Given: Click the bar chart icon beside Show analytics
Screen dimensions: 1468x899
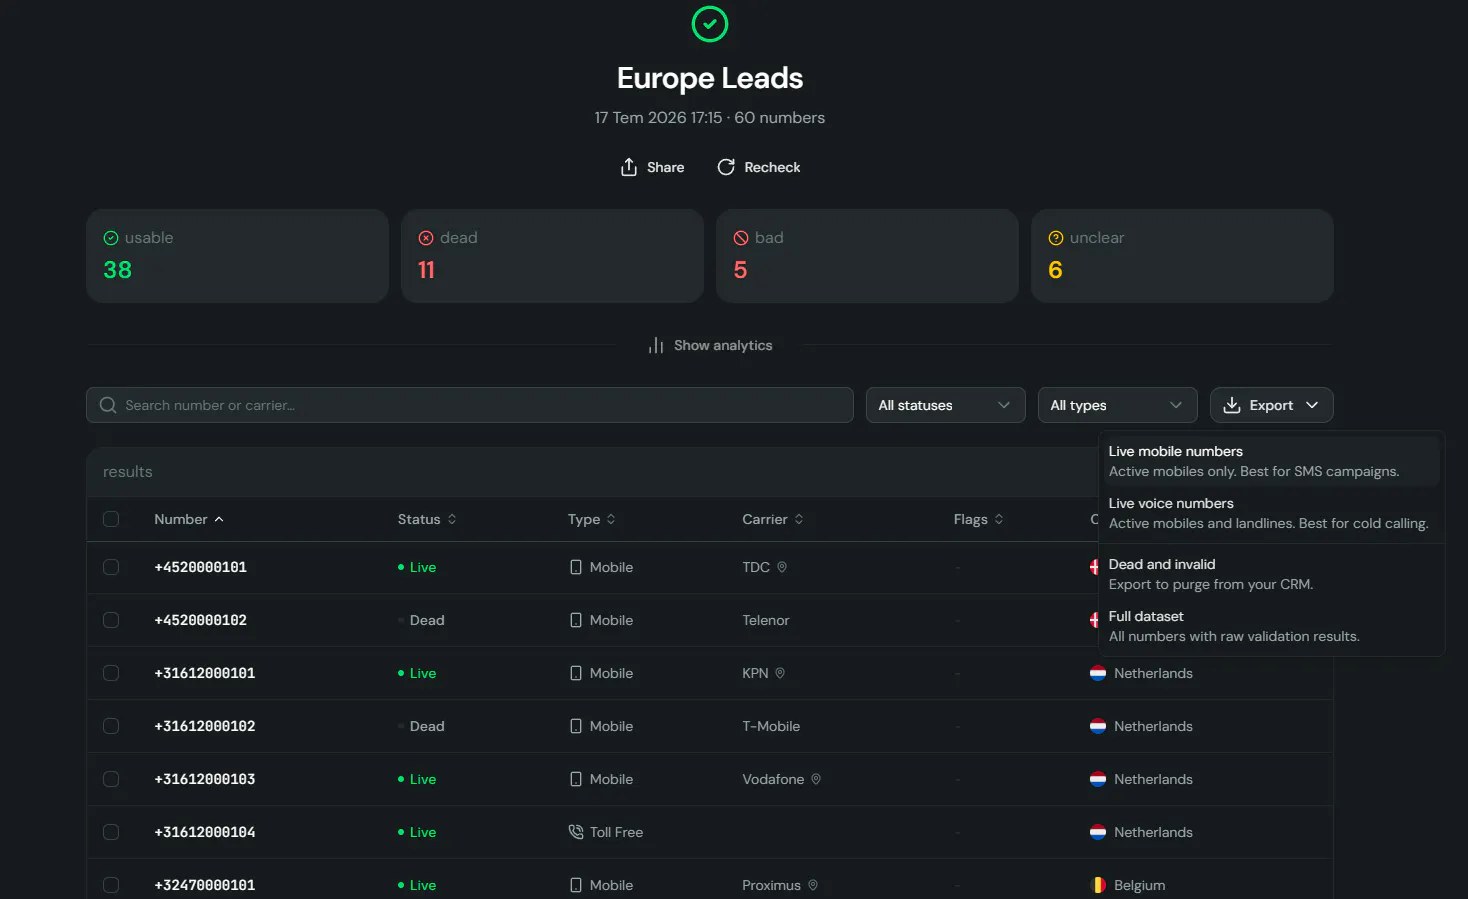Looking at the screenshot, I should coord(656,345).
